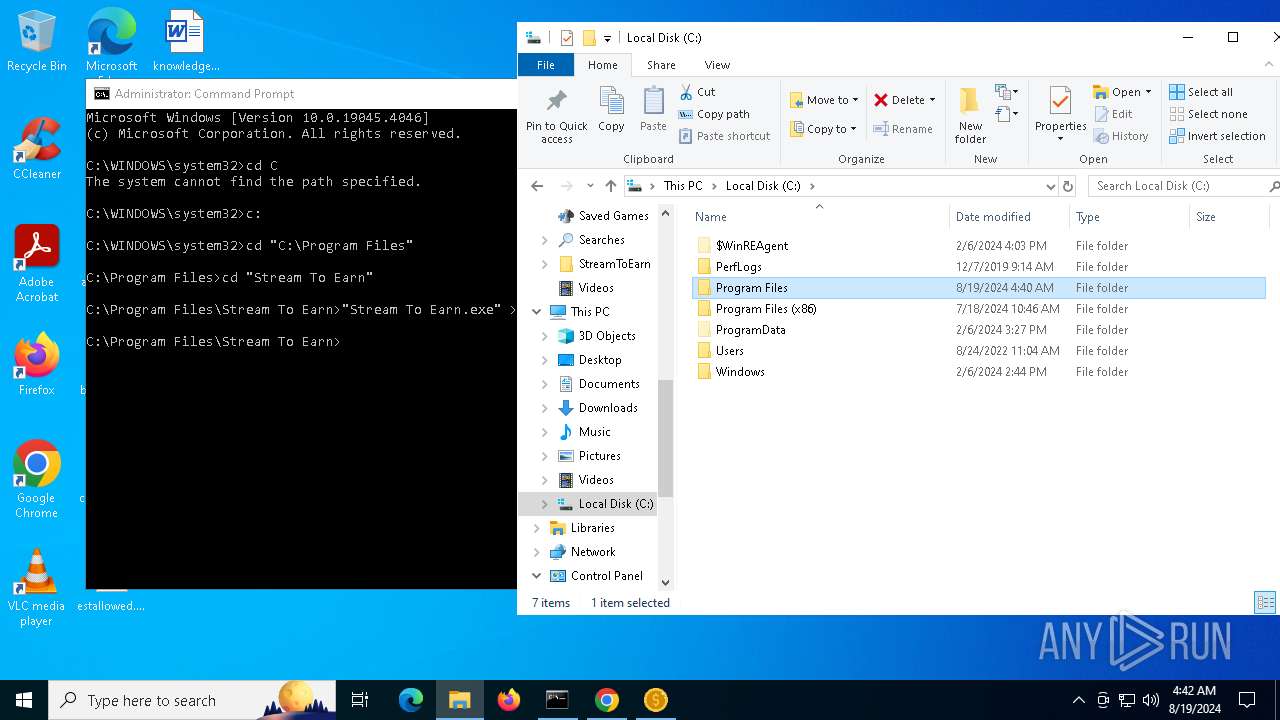Click This PC in address breadcrumb
The width and height of the screenshot is (1280, 720).
[x=683, y=186]
